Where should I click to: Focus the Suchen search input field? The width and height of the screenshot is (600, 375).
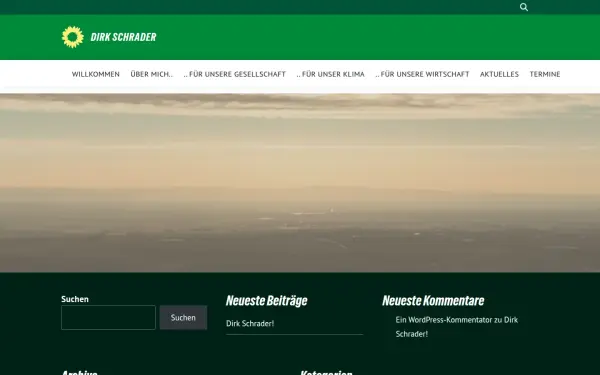pos(108,318)
